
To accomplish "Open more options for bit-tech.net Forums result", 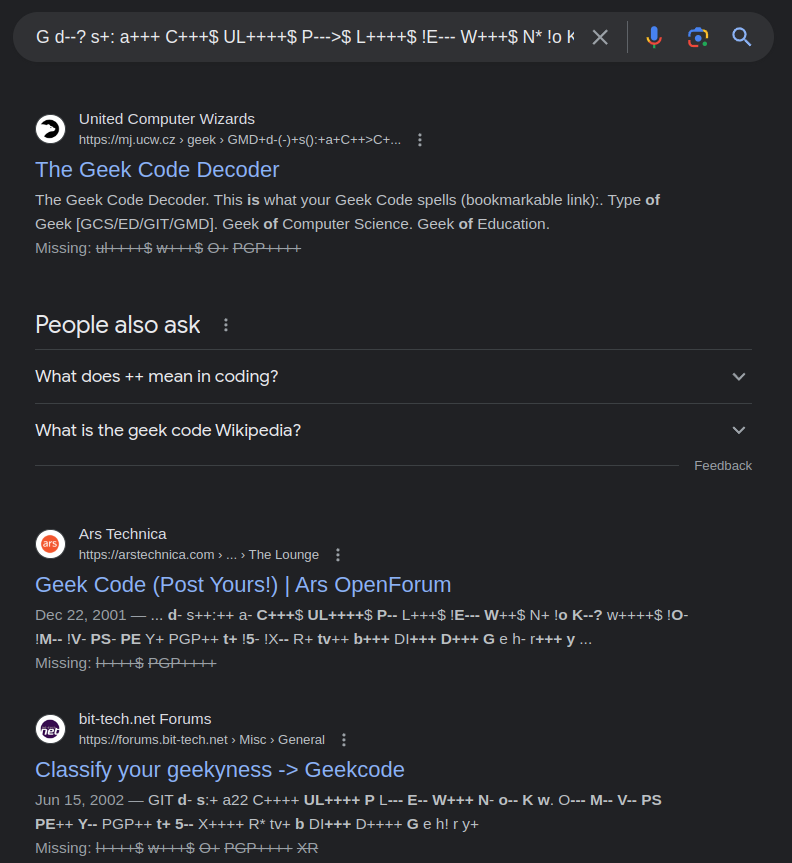I will (x=344, y=740).
